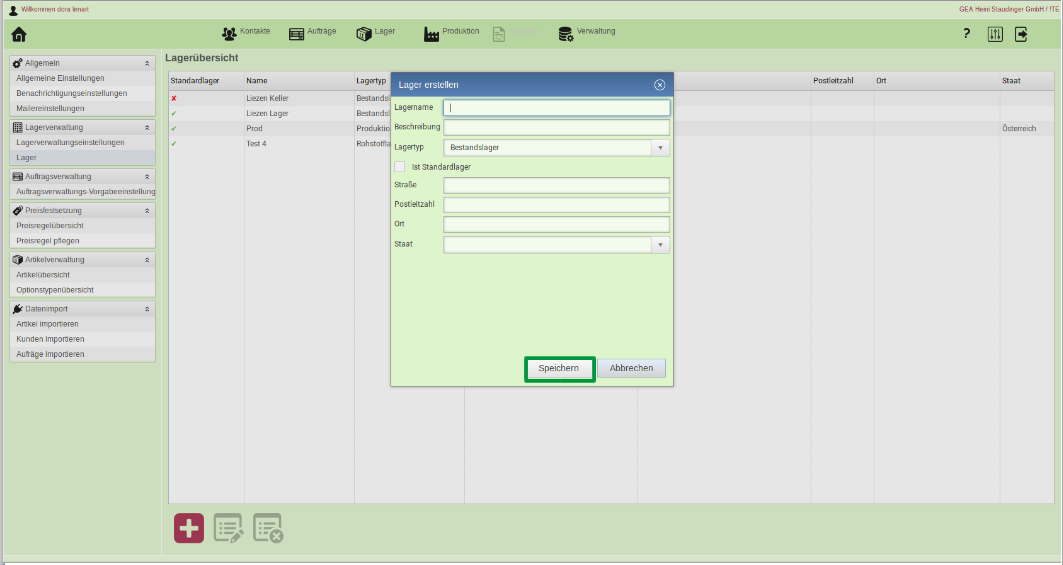Close the Lager erstellen dialog
The width and height of the screenshot is (1063, 565).
tap(659, 85)
